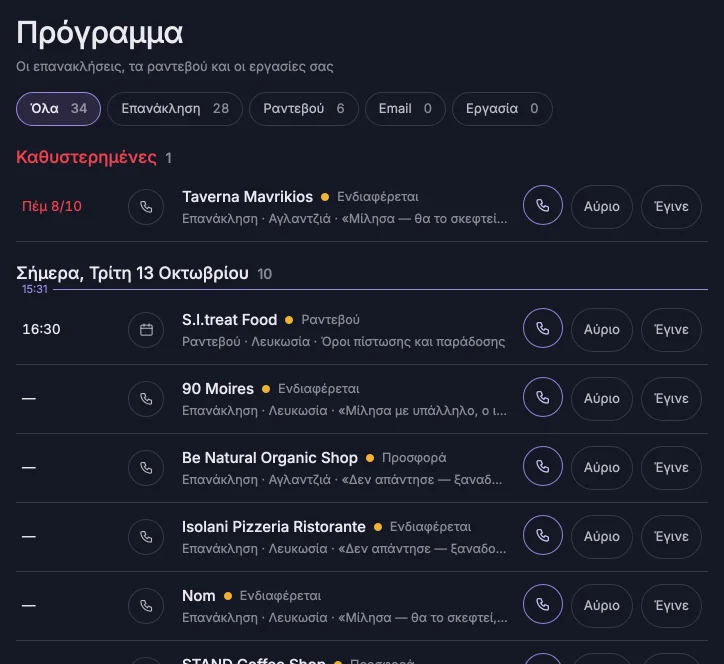Image resolution: width=724 pixels, height=664 pixels.
Task: Postpone S.I.treat Food to Αύριο
Action: [602, 330]
